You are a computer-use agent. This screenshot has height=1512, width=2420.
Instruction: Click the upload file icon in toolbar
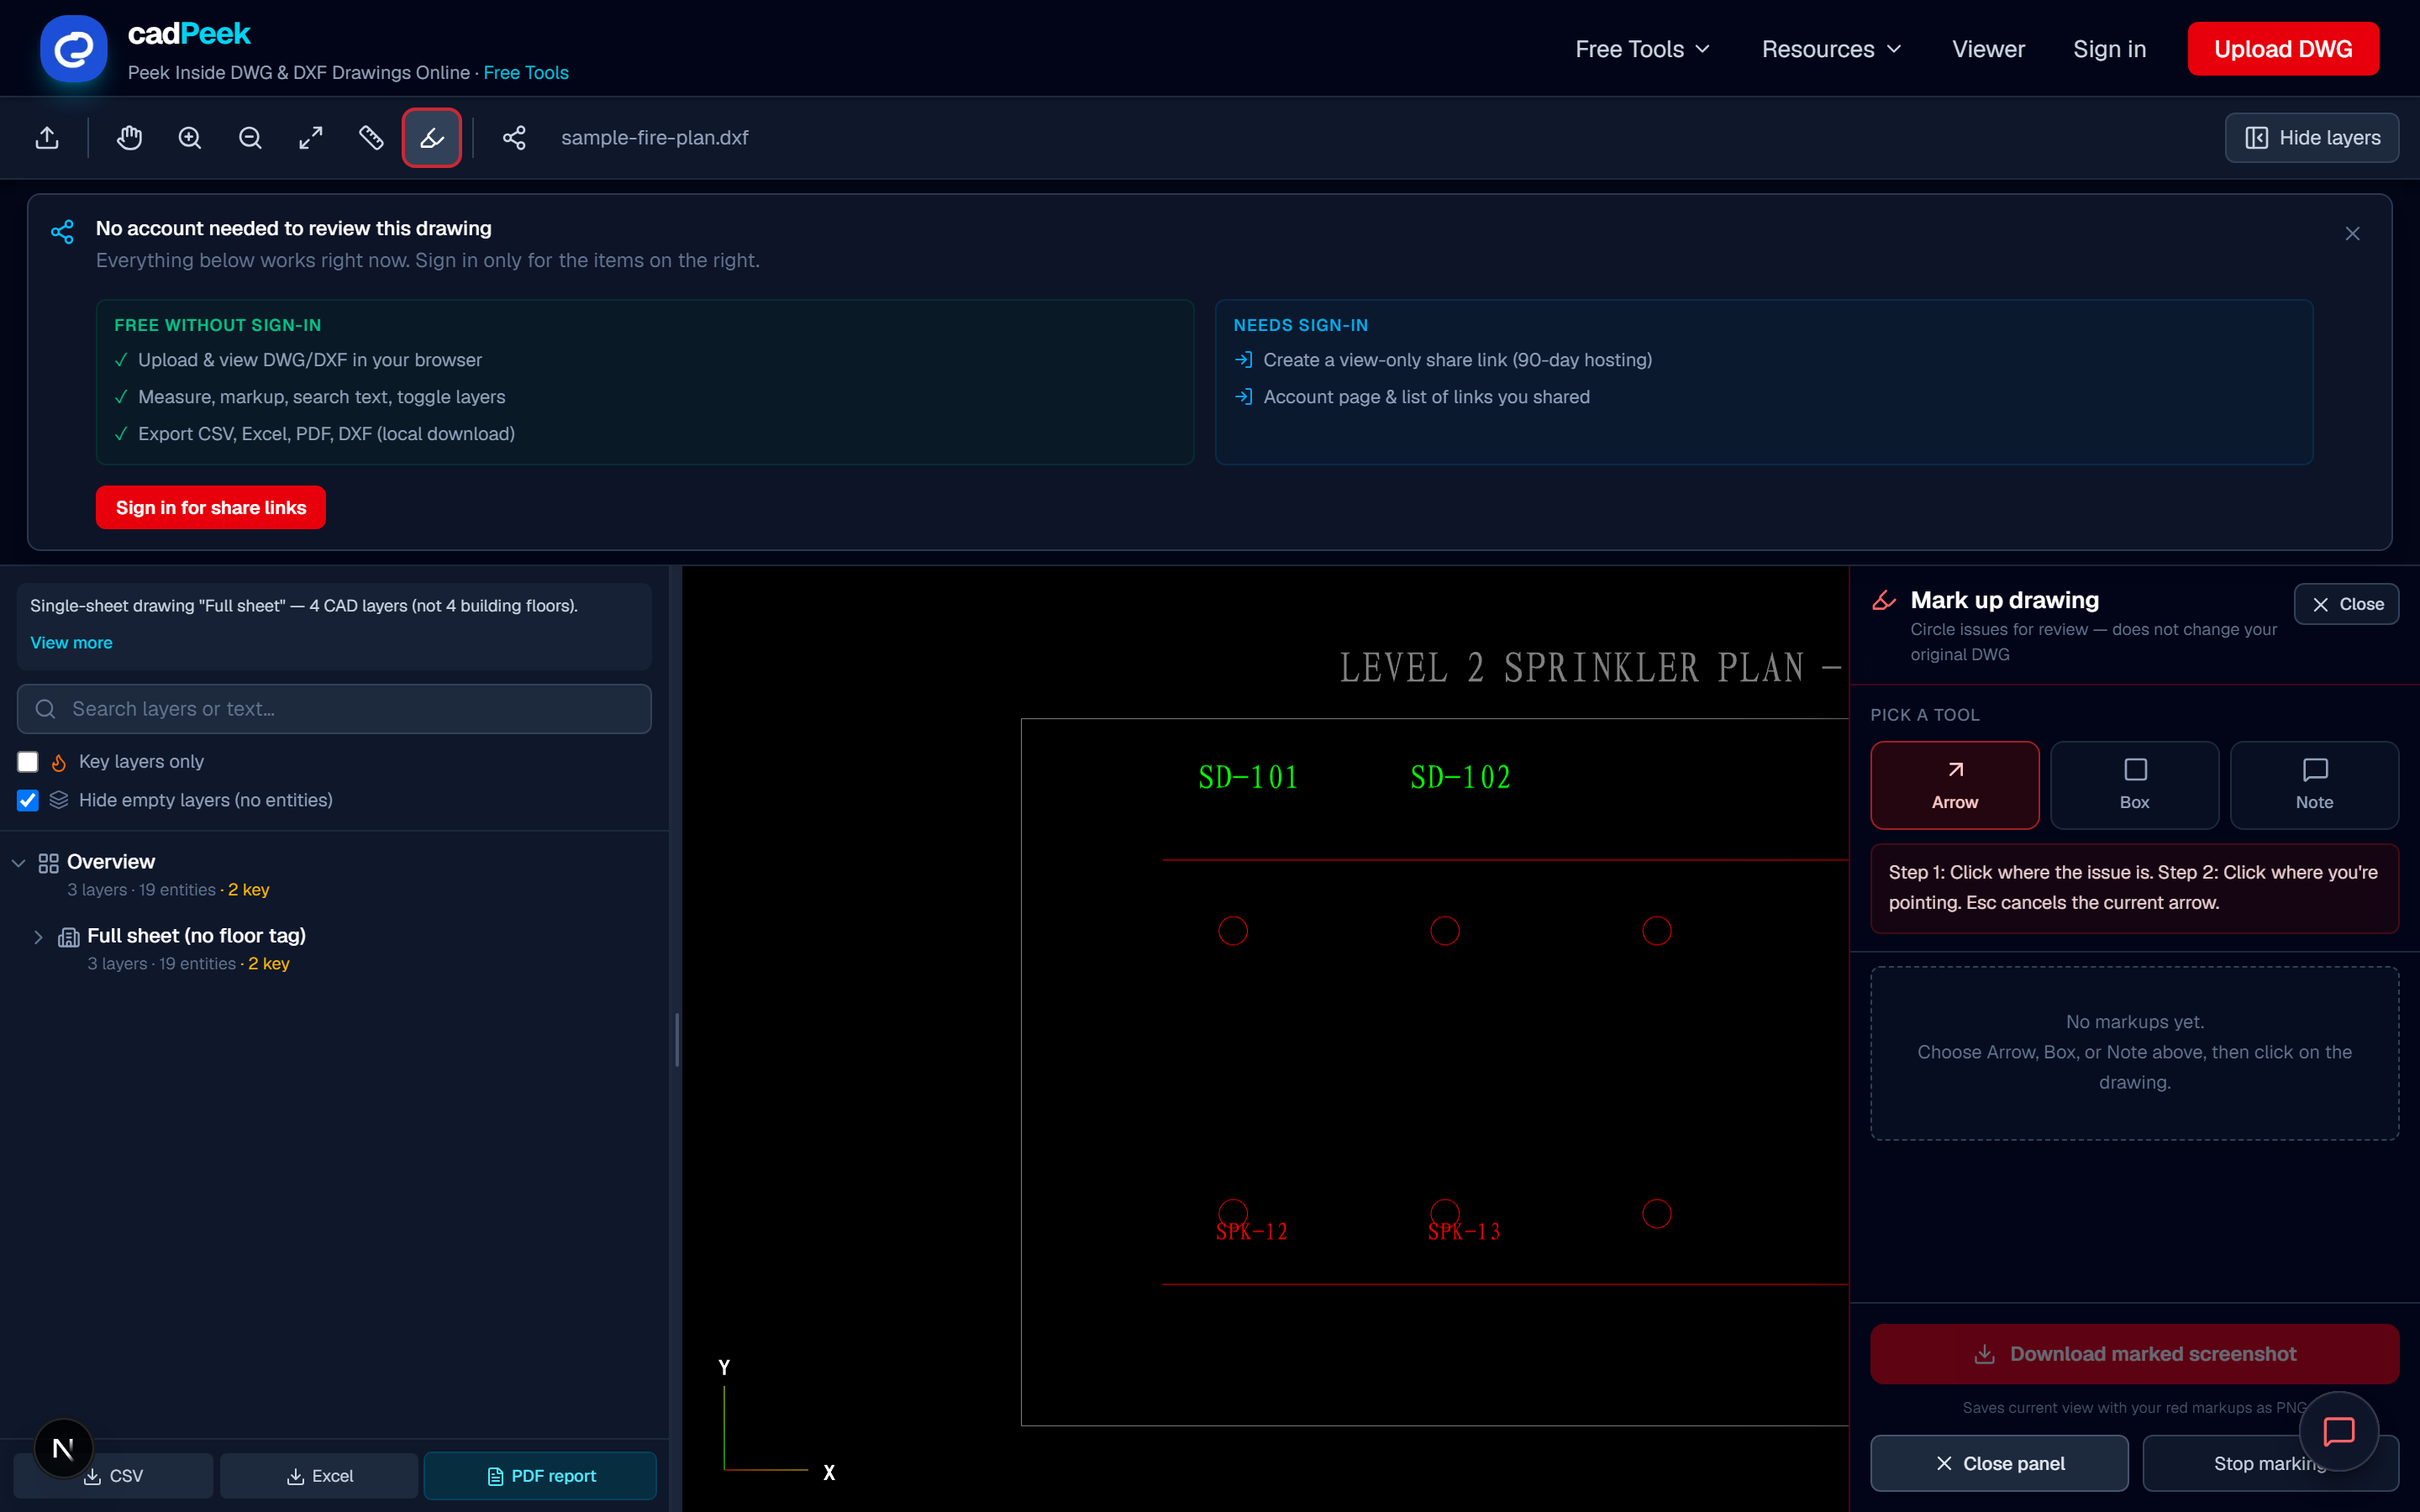coord(47,138)
